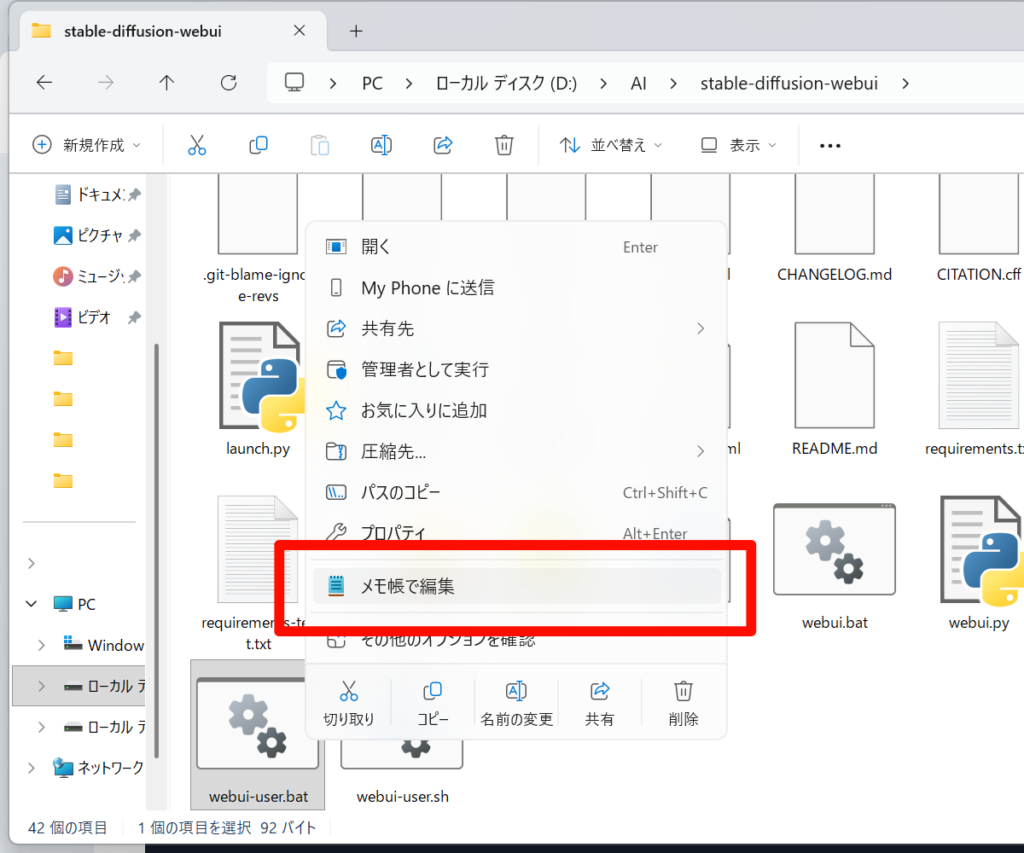Click the Share icon in toolbar

pyautogui.click(x=443, y=145)
